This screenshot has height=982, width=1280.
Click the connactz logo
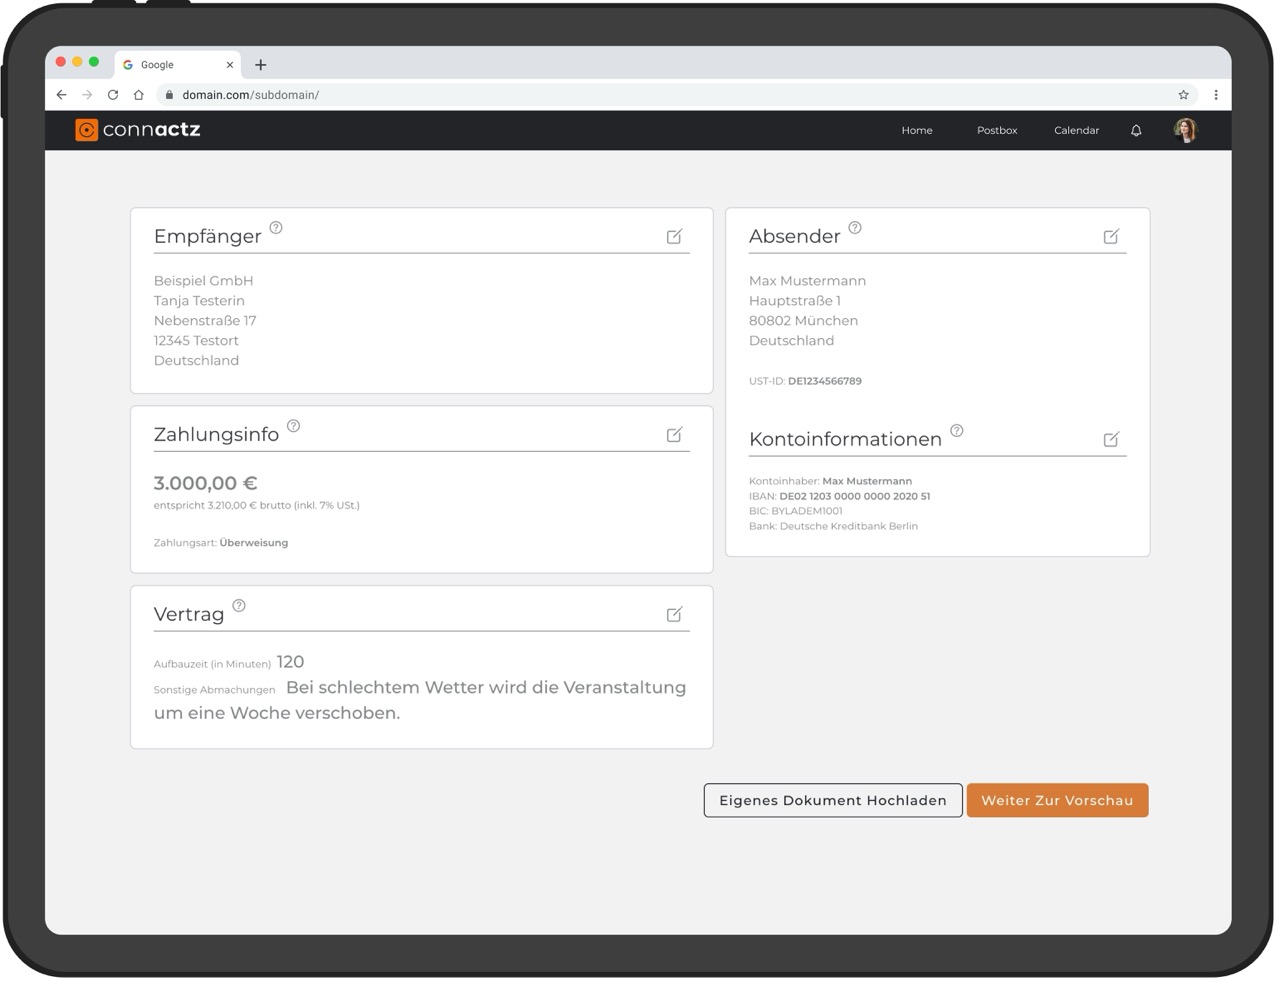click(137, 129)
